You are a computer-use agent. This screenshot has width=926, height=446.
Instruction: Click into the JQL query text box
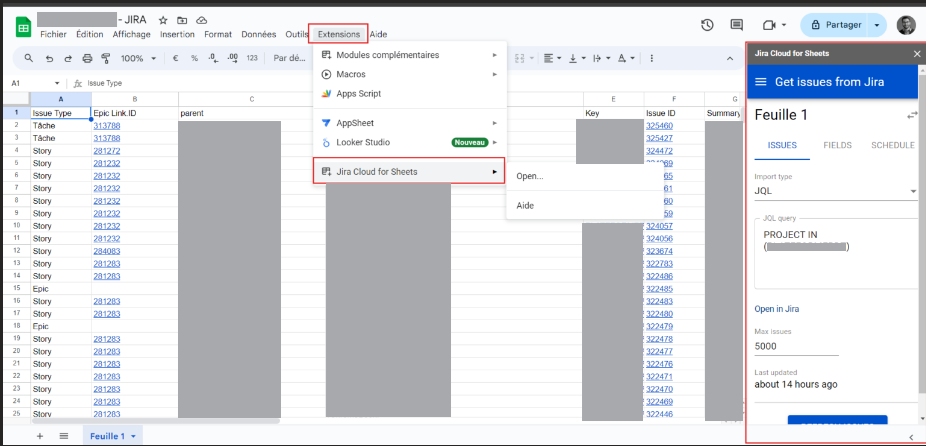[x=836, y=253]
